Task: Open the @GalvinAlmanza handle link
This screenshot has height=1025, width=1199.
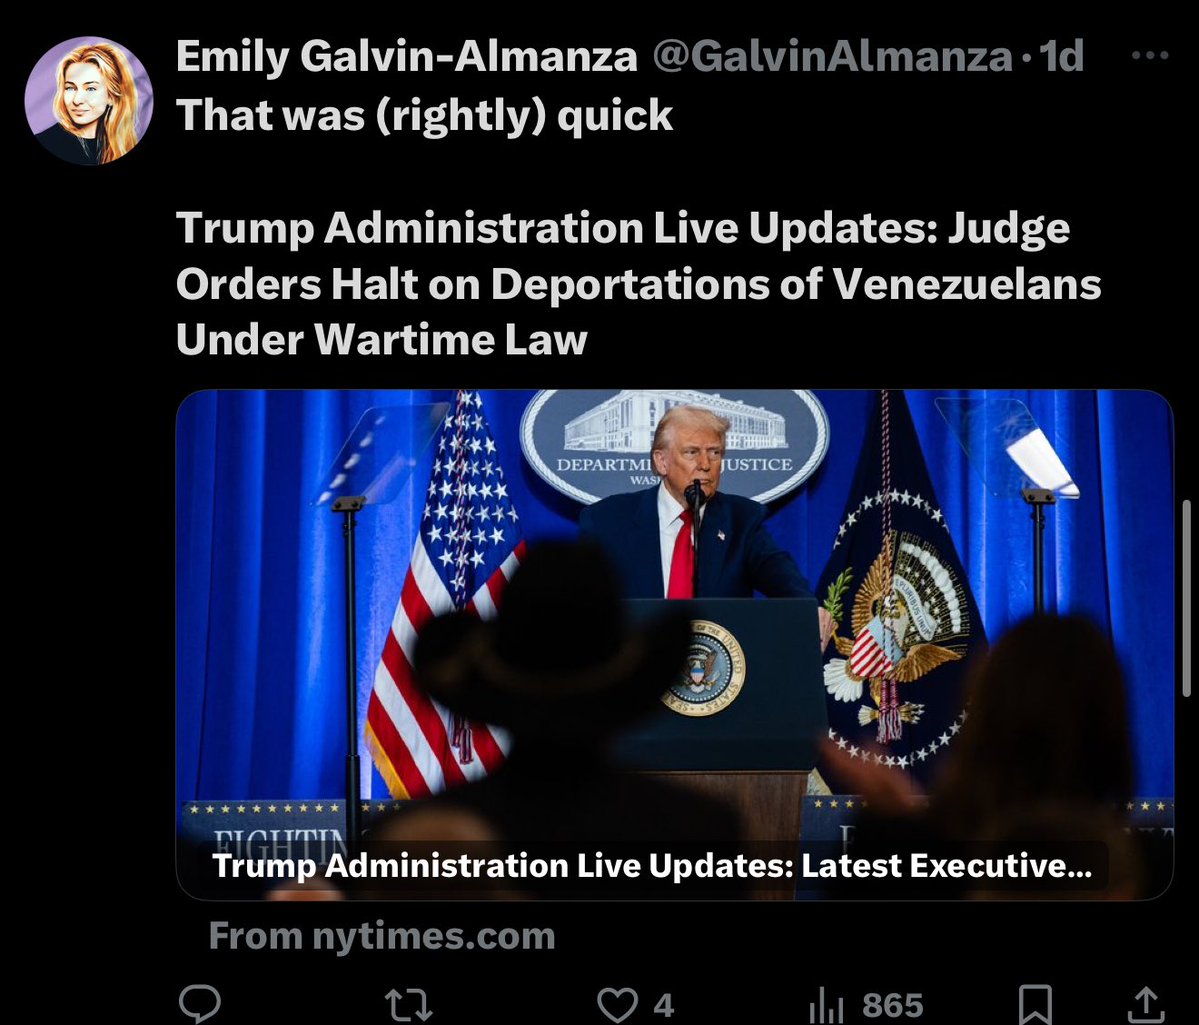Action: coord(832,56)
